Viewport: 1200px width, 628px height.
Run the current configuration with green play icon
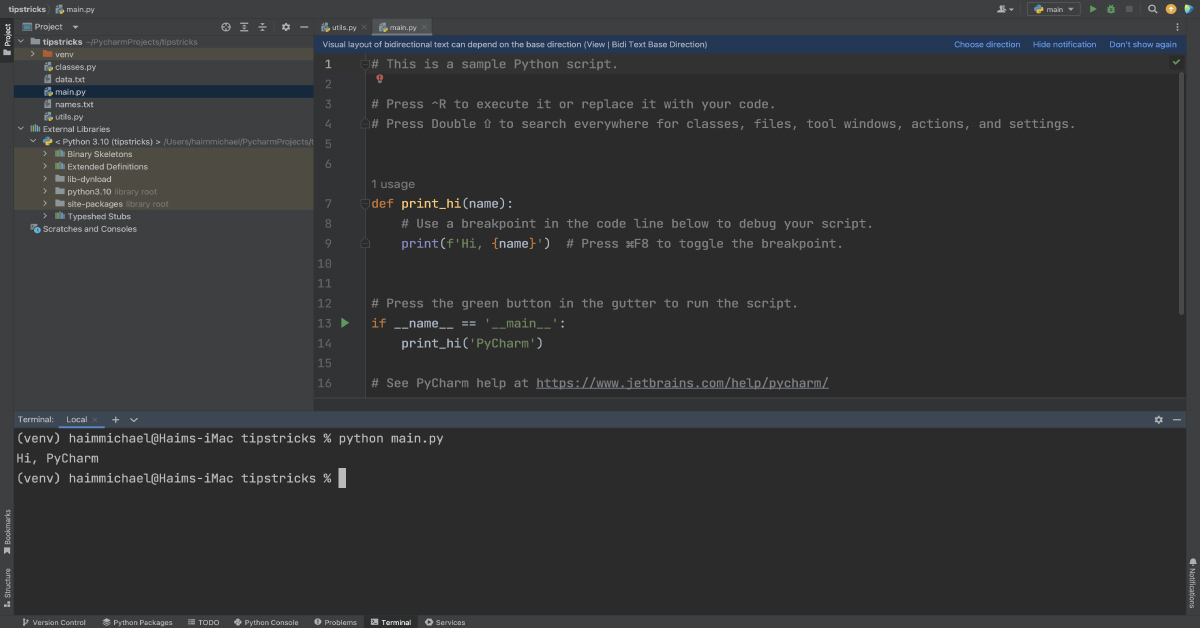(1091, 9)
